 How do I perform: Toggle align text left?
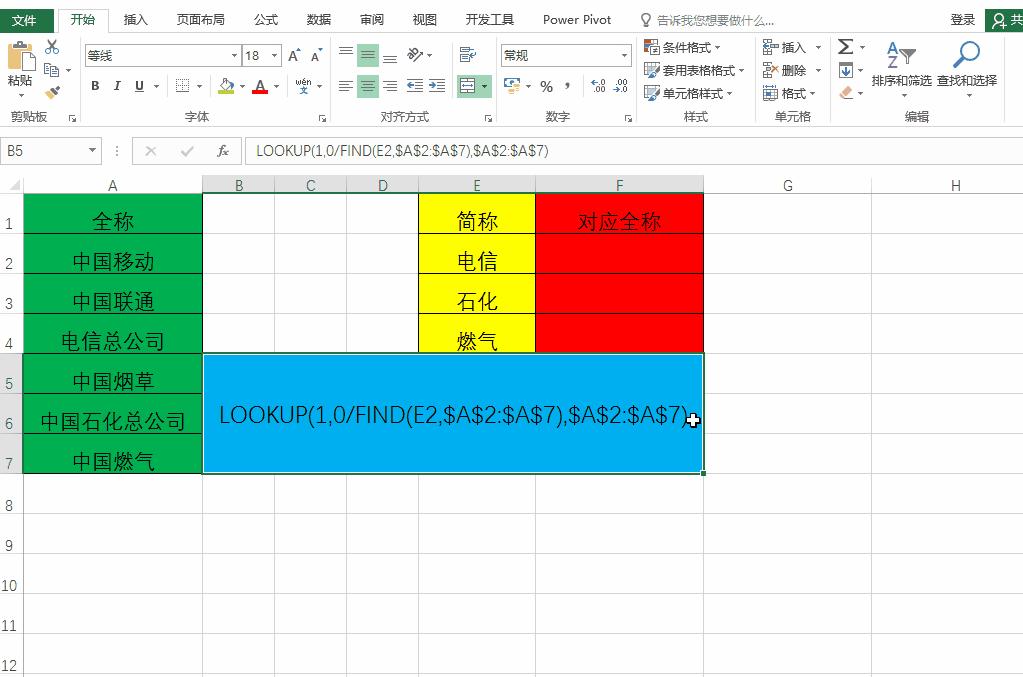(x=346, y=85)
